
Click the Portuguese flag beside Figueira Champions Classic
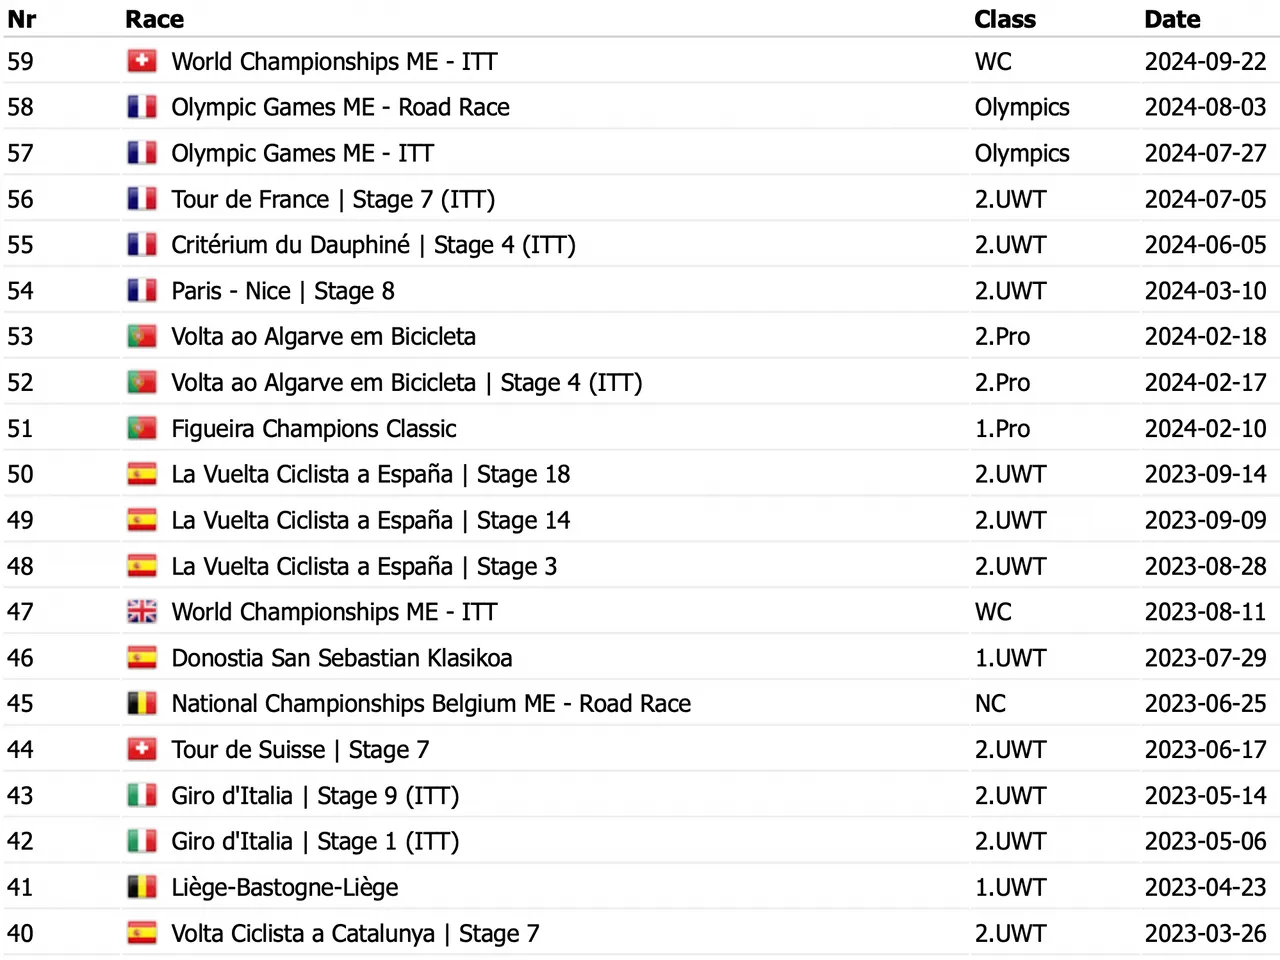pyautogui.click(x=142, y=429)
